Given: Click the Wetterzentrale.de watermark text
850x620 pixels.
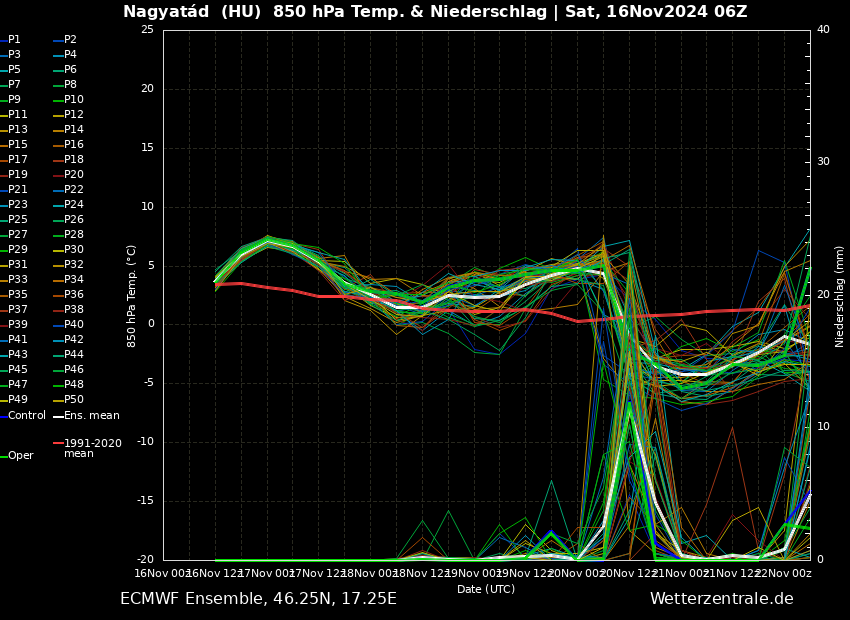Looking at the screenshot, I should tap(721, 599).
